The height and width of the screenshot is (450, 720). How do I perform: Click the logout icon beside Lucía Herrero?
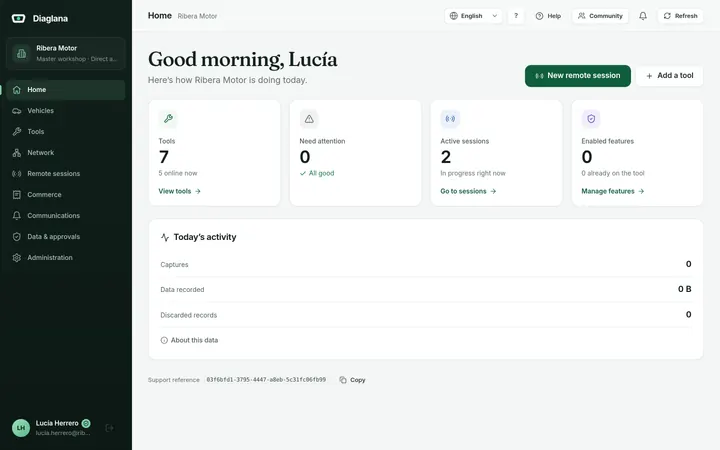click(109, 428)
